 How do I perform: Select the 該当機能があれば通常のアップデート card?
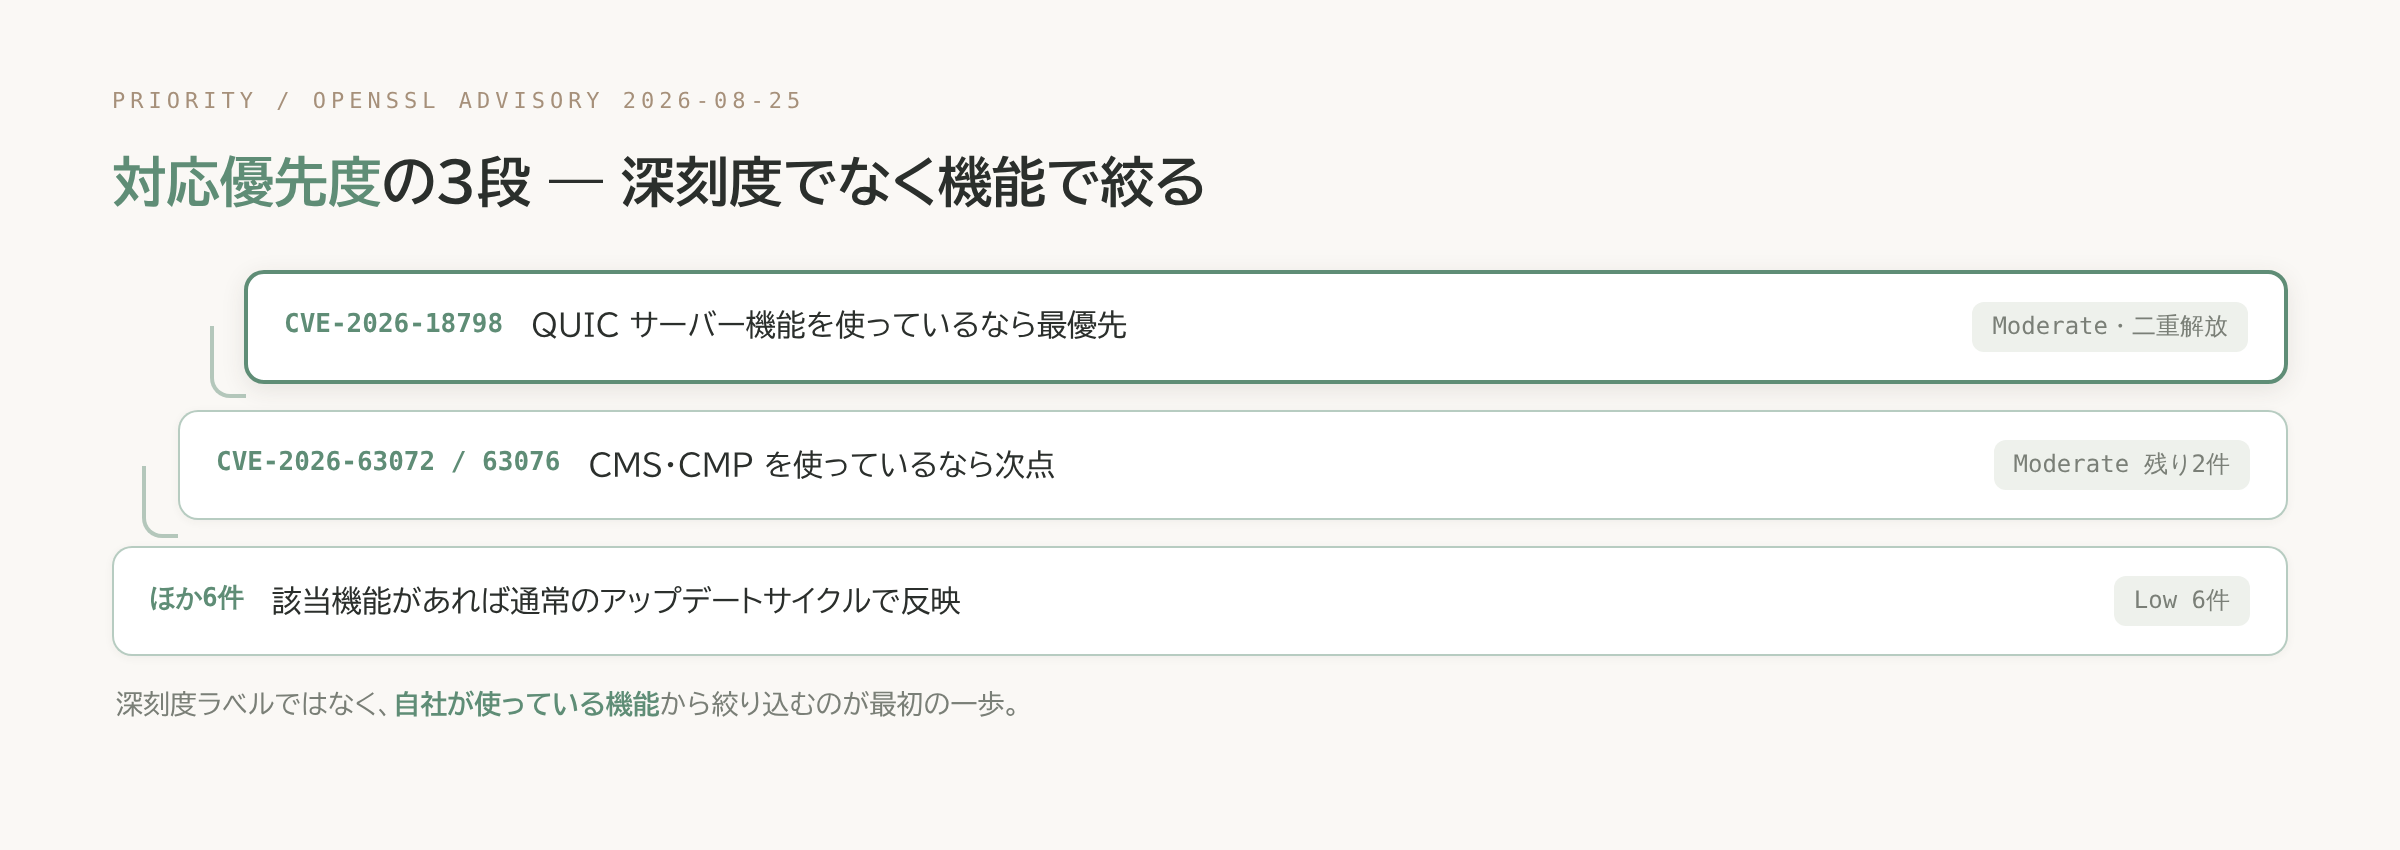coord(1199,601)
